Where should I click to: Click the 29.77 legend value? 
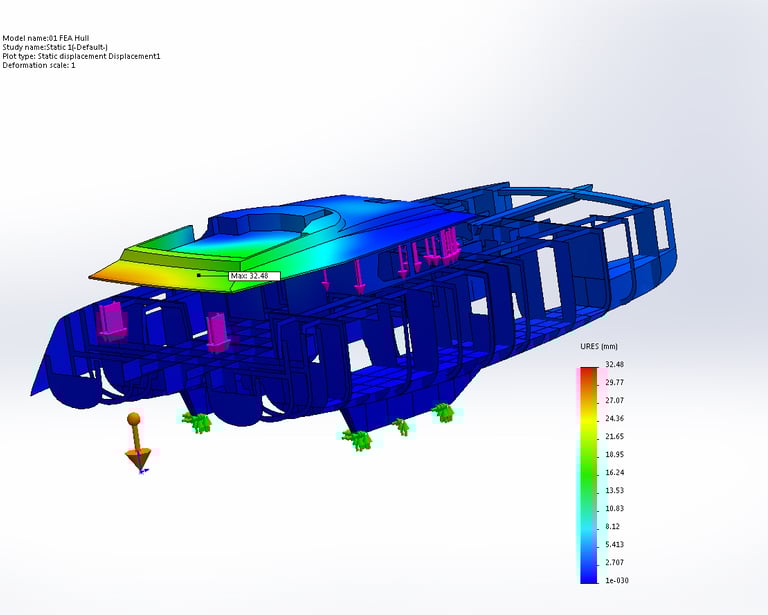[x=614, y=382]
